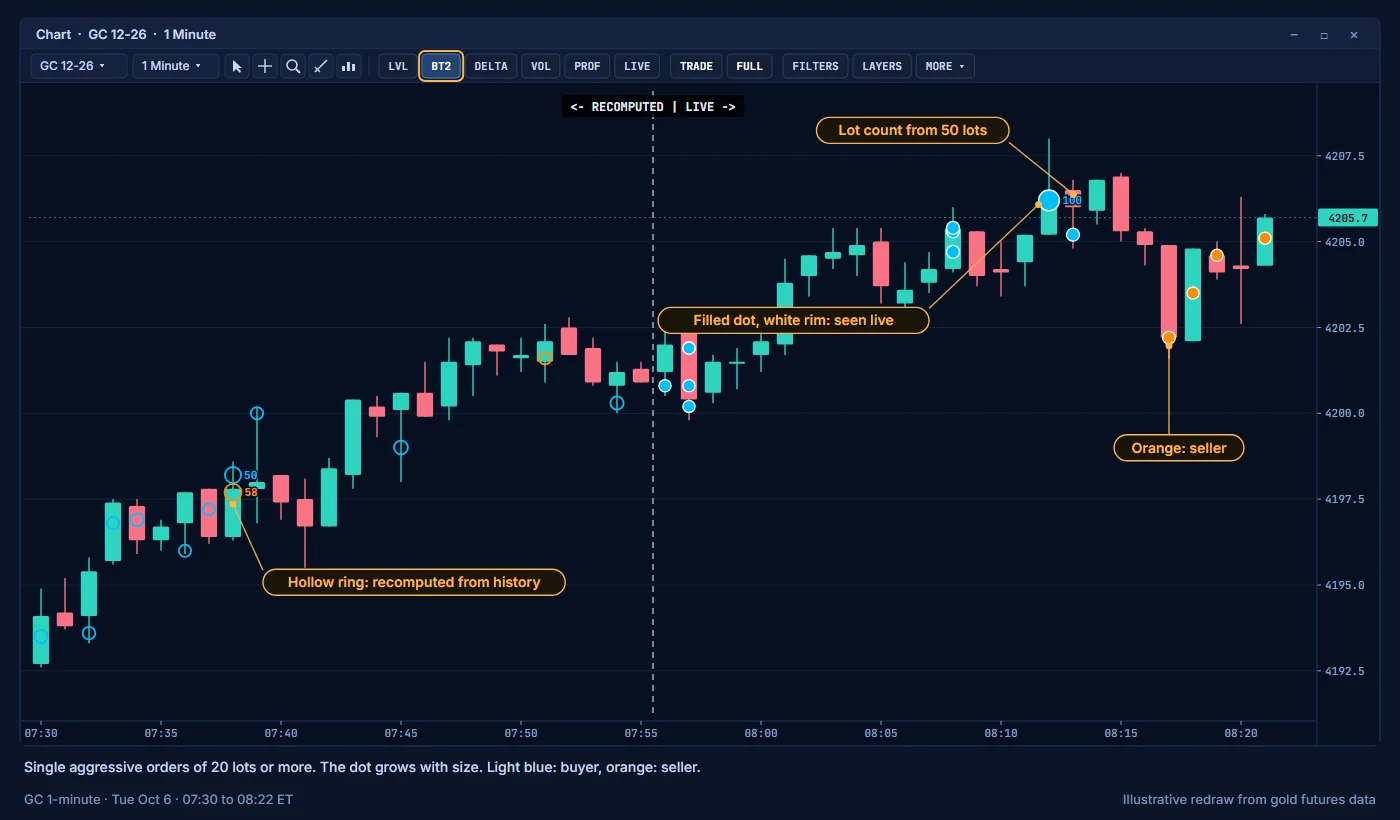Click the 4207.5 price axis label
The image size is (1400, 820).
coord(1344,156)
